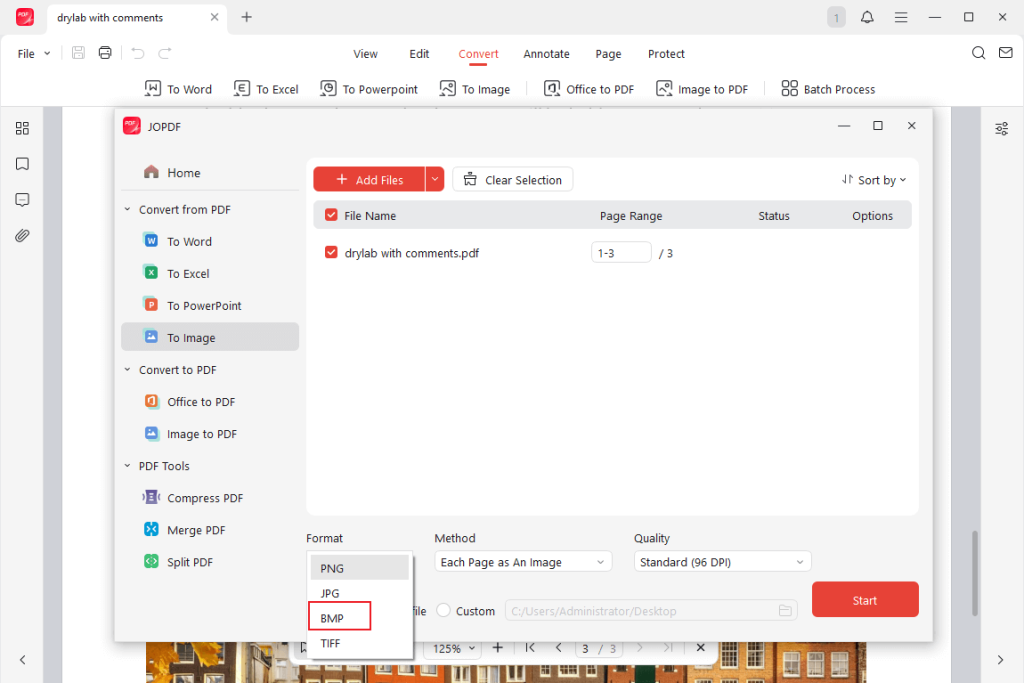Click Start to begin conversion
This screenshot has width=1024, height=683.
(x=864, y=599)
